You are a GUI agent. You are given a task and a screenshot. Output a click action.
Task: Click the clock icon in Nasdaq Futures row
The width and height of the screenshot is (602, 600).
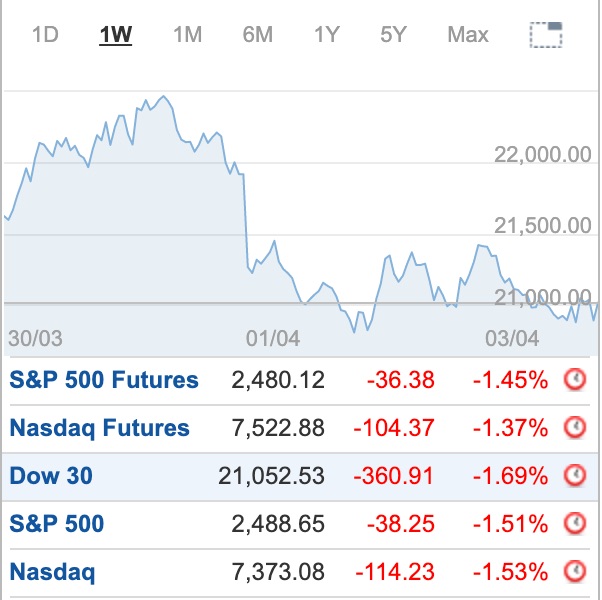(575, 428)
